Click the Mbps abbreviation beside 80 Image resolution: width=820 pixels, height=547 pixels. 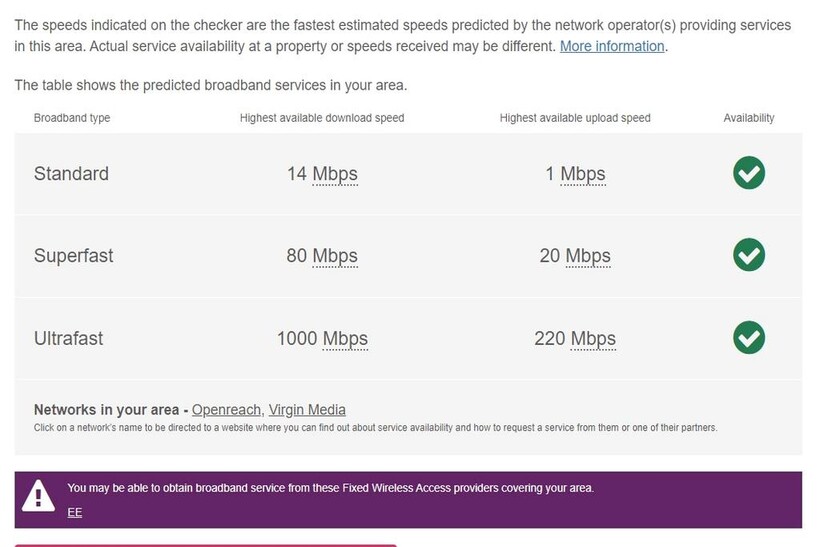pyautogui.click(x=335, y=256)
